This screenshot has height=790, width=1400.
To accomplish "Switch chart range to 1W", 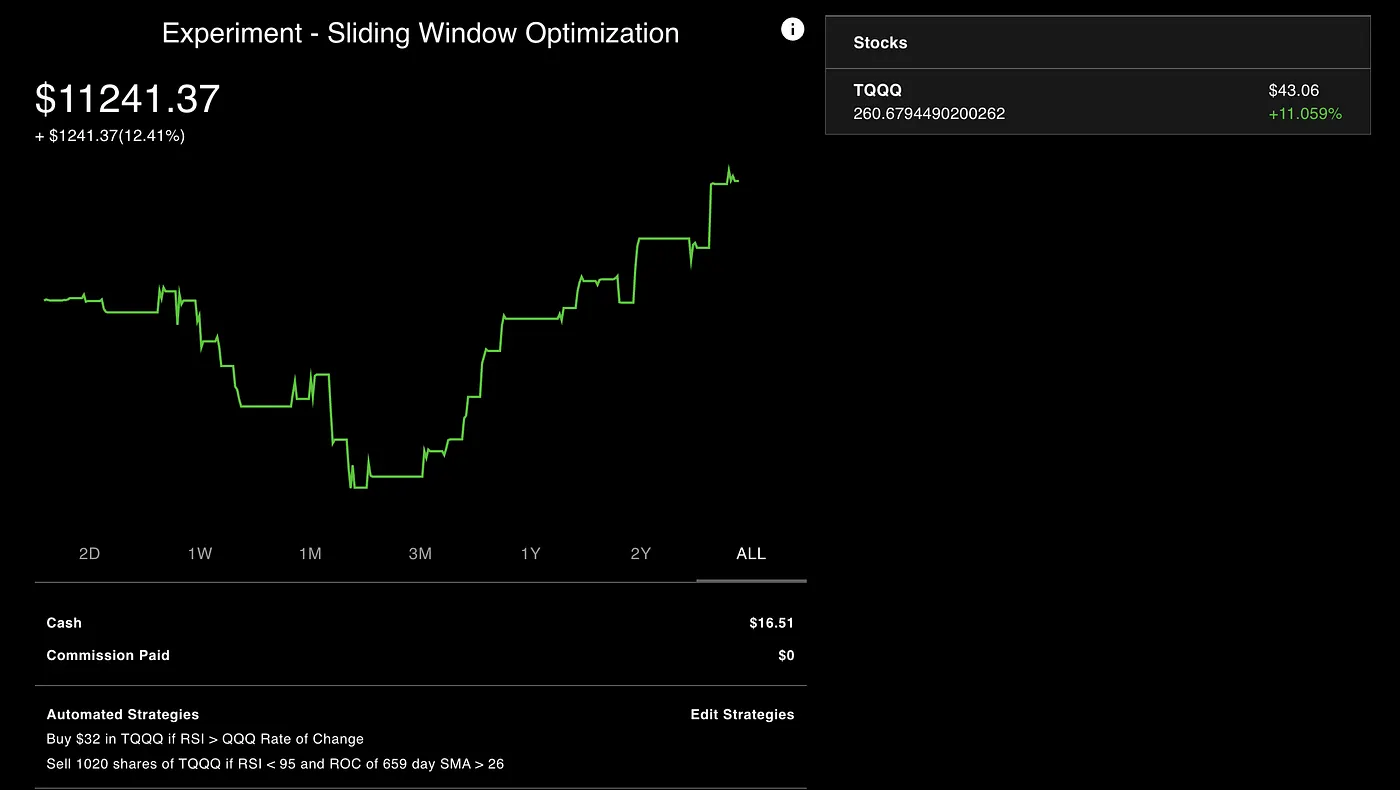I will 200,554.
